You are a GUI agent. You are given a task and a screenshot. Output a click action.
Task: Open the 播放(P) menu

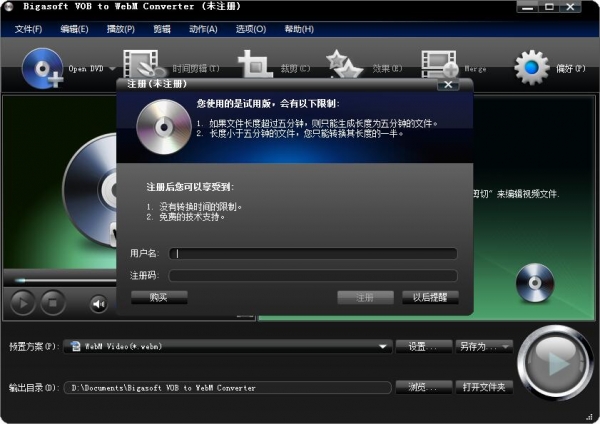click(x=121, y=29)
